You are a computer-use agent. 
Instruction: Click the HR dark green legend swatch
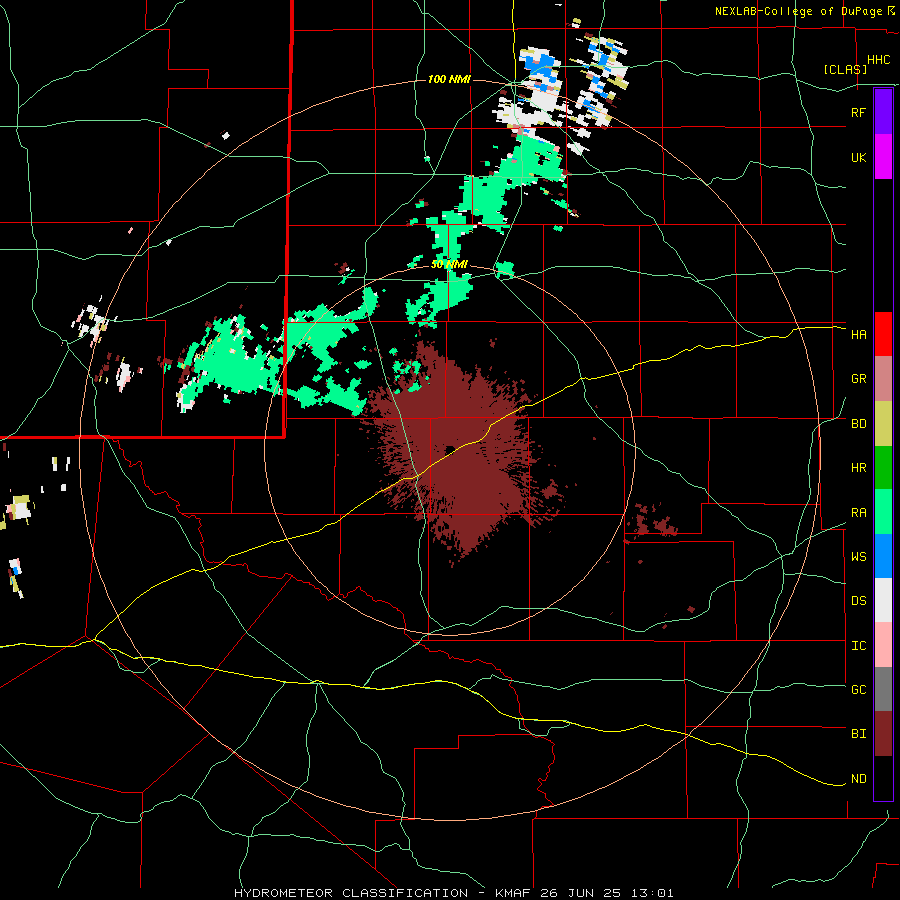tap(883, 468)
